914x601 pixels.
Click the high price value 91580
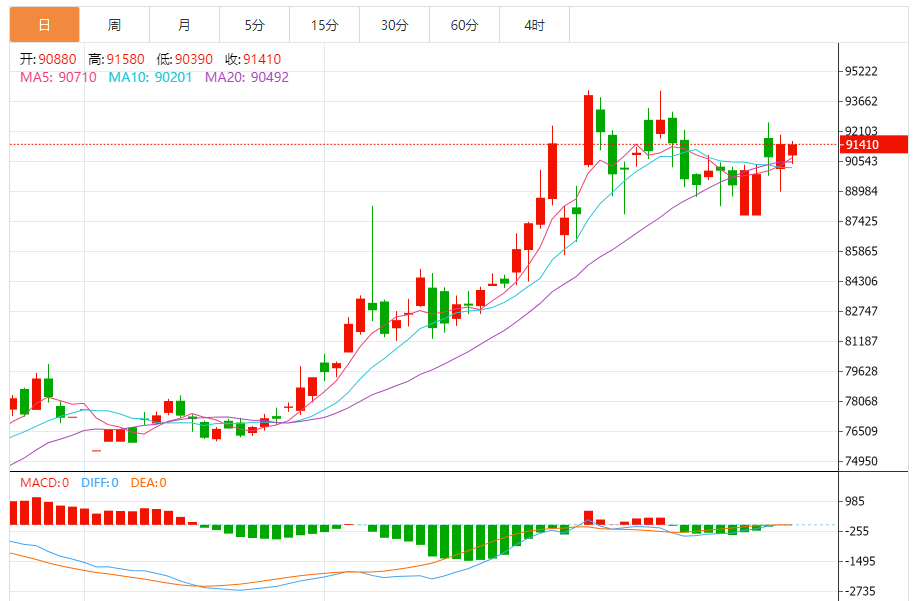coord(125,59)
